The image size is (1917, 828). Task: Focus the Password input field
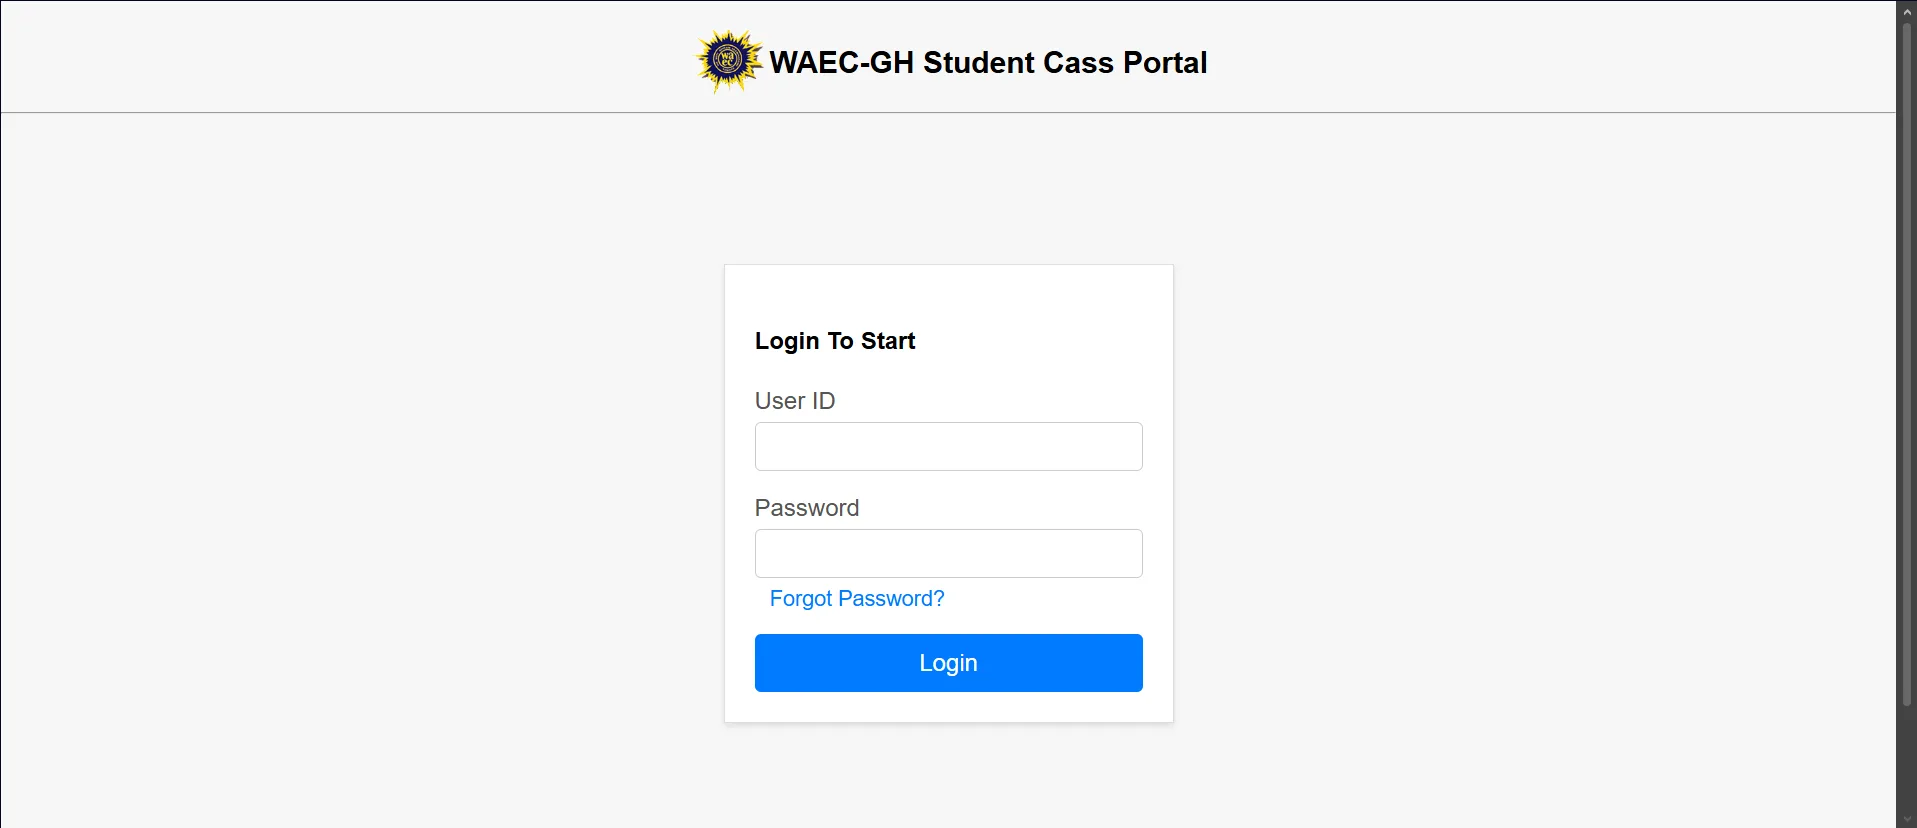coord(948,553)
